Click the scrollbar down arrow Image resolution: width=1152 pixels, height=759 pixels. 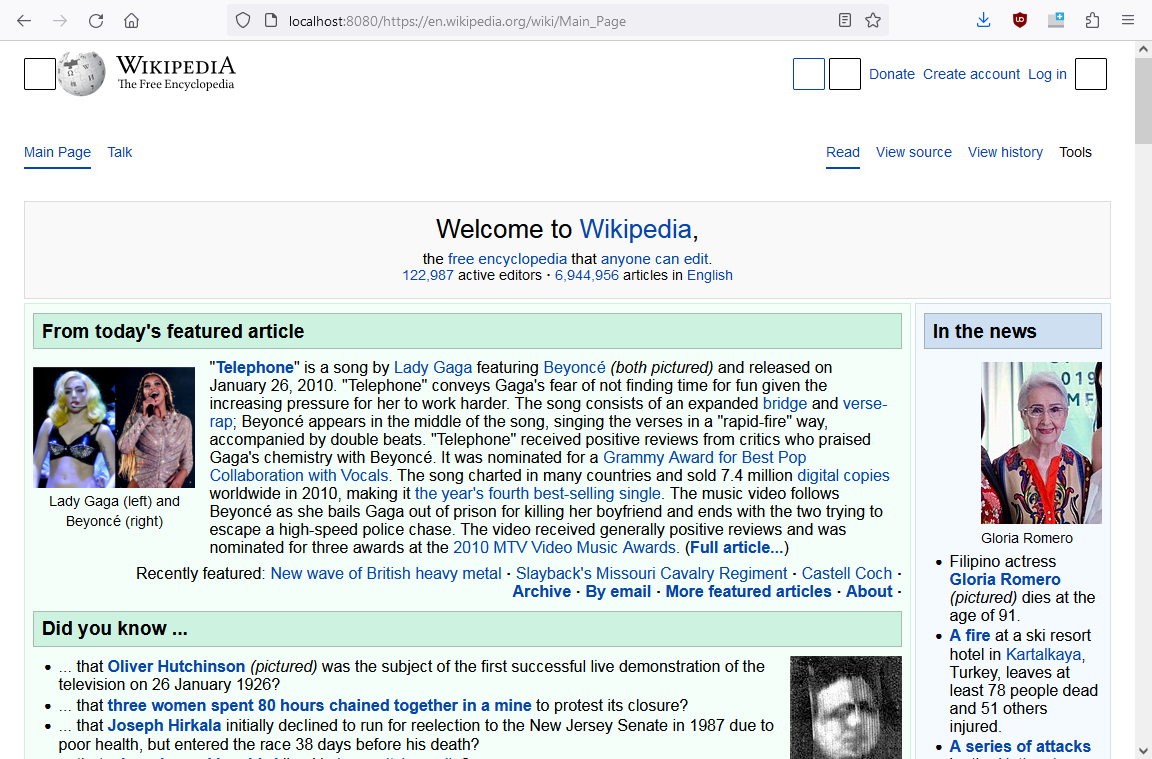[x=1142, y=750]
